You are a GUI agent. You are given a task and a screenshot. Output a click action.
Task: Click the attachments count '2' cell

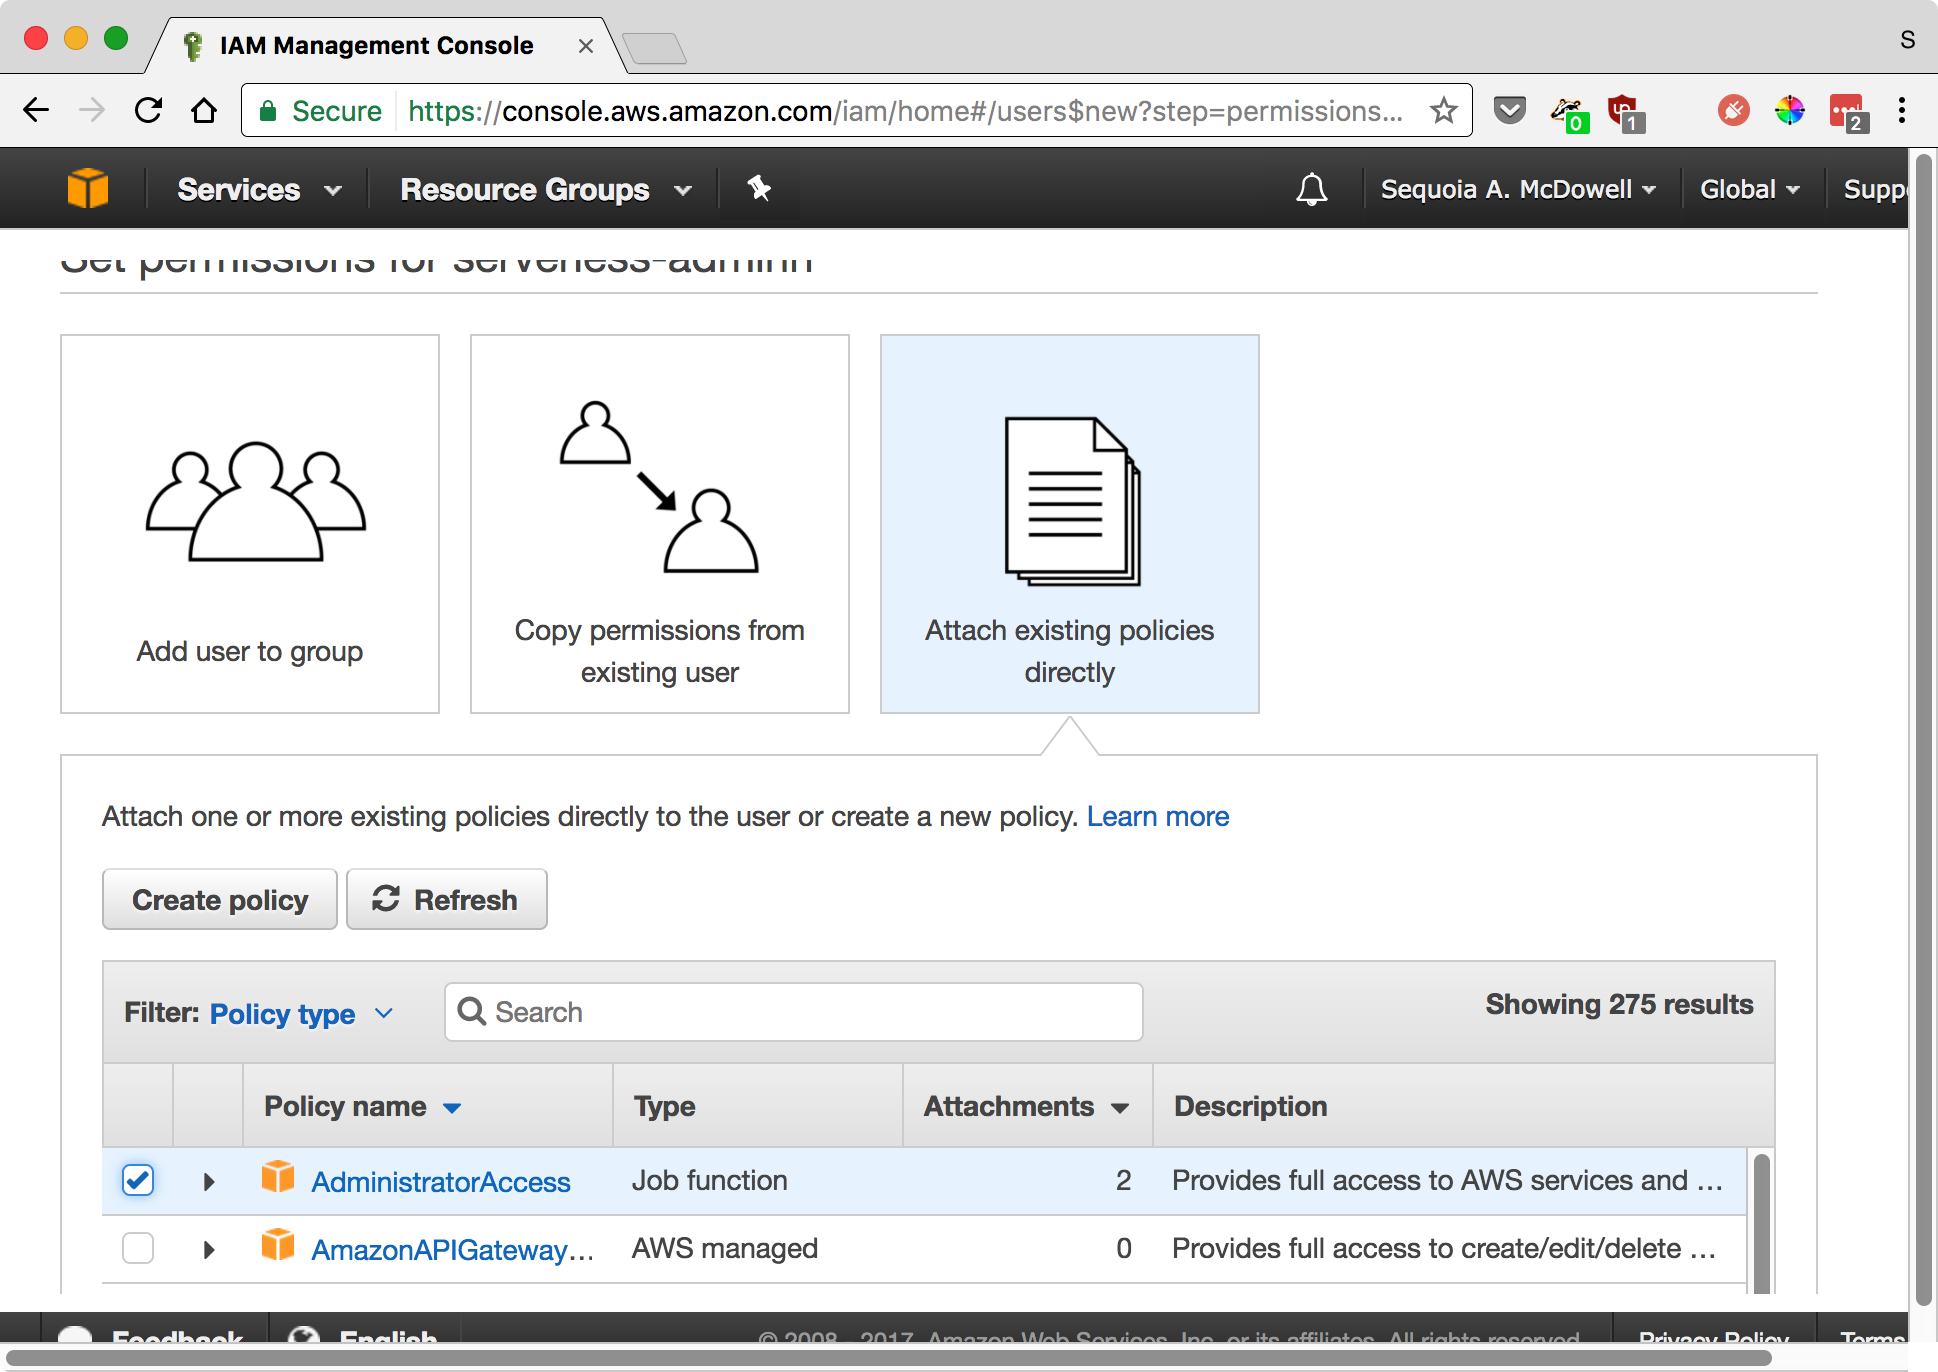click(1124, 1180)
